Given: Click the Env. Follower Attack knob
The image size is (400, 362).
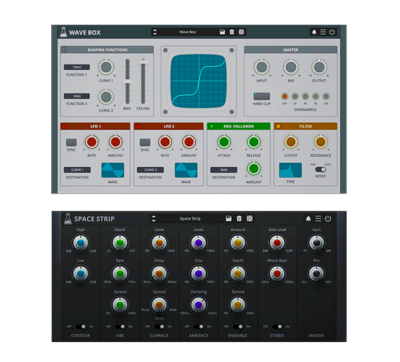Looking at the screenshot, I should (224, 142).
